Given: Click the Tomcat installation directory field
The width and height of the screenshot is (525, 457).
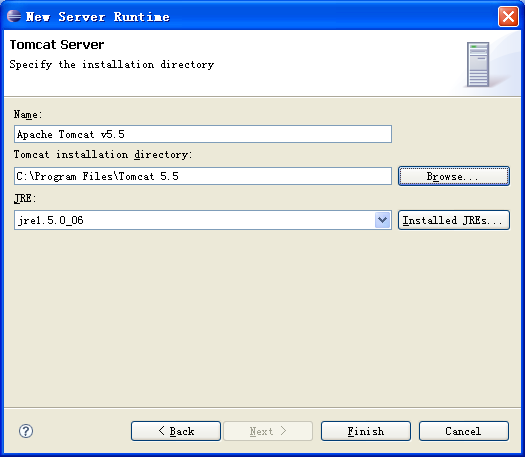Looking at the screenshot, I should coord(203,176).
